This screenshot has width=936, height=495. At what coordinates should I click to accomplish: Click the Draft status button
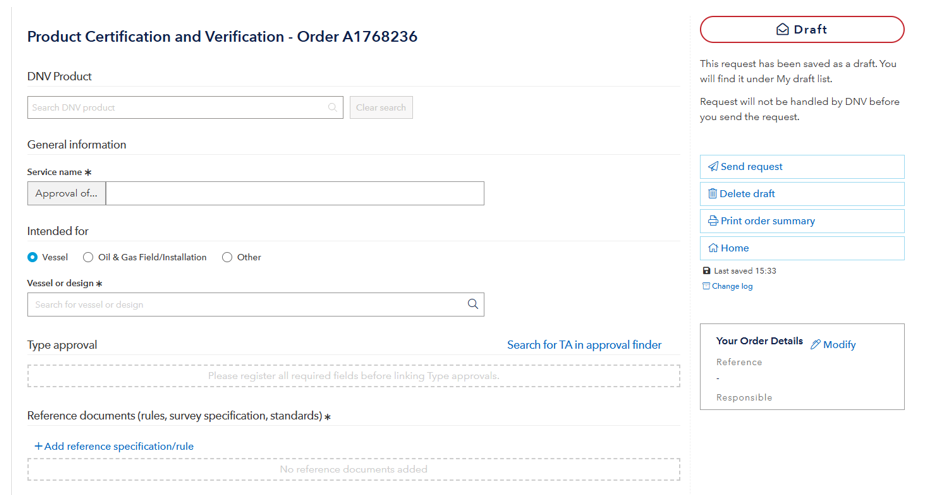(802, 30)
